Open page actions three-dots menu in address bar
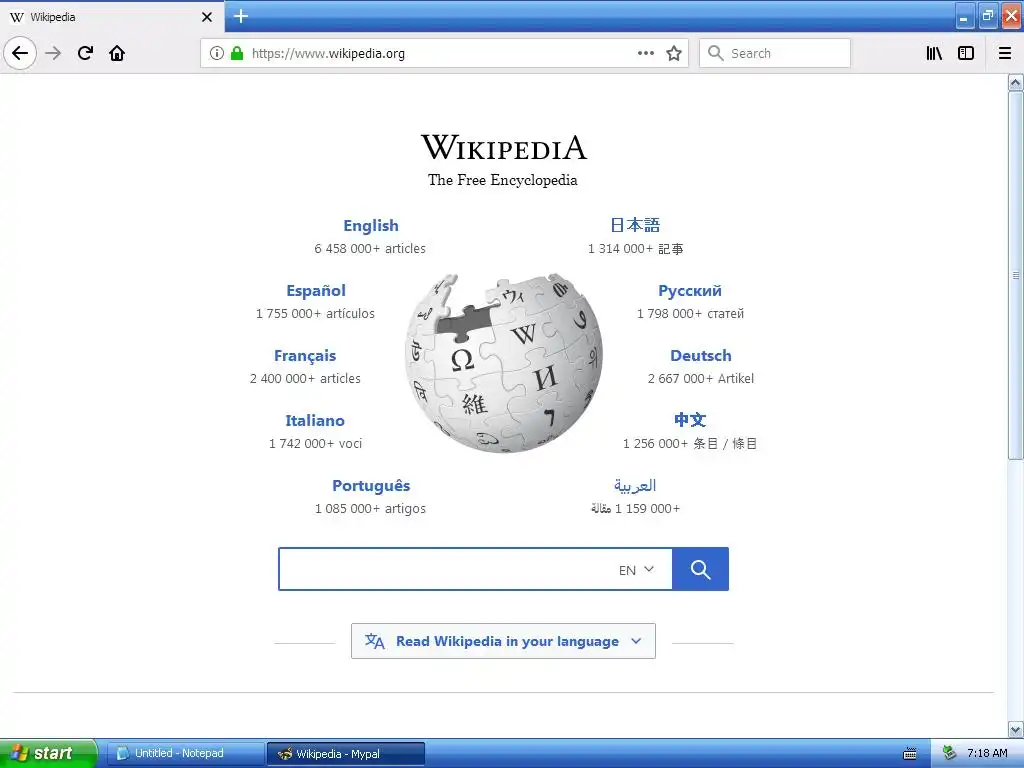This screenshot has height=768, width=1024. [x=646, y=53]
